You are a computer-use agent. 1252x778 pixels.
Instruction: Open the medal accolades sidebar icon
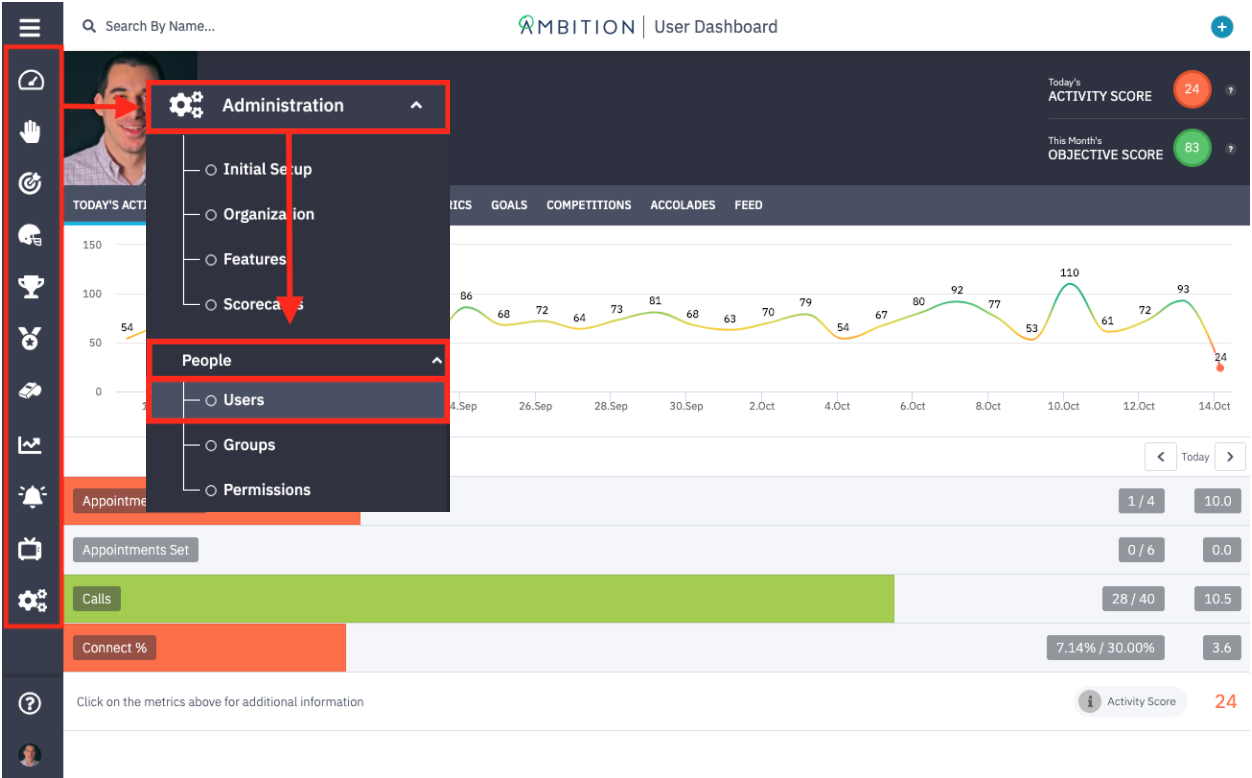pyautogui.click(x=31, y=339)
